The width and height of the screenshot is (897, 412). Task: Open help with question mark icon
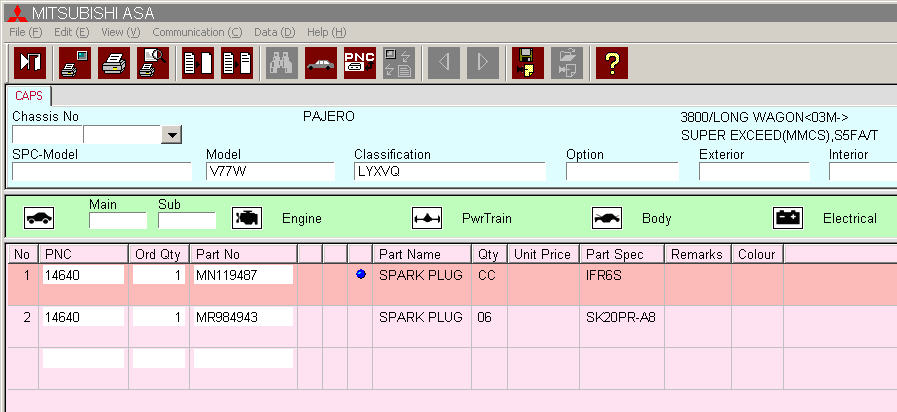pos(611,62)
